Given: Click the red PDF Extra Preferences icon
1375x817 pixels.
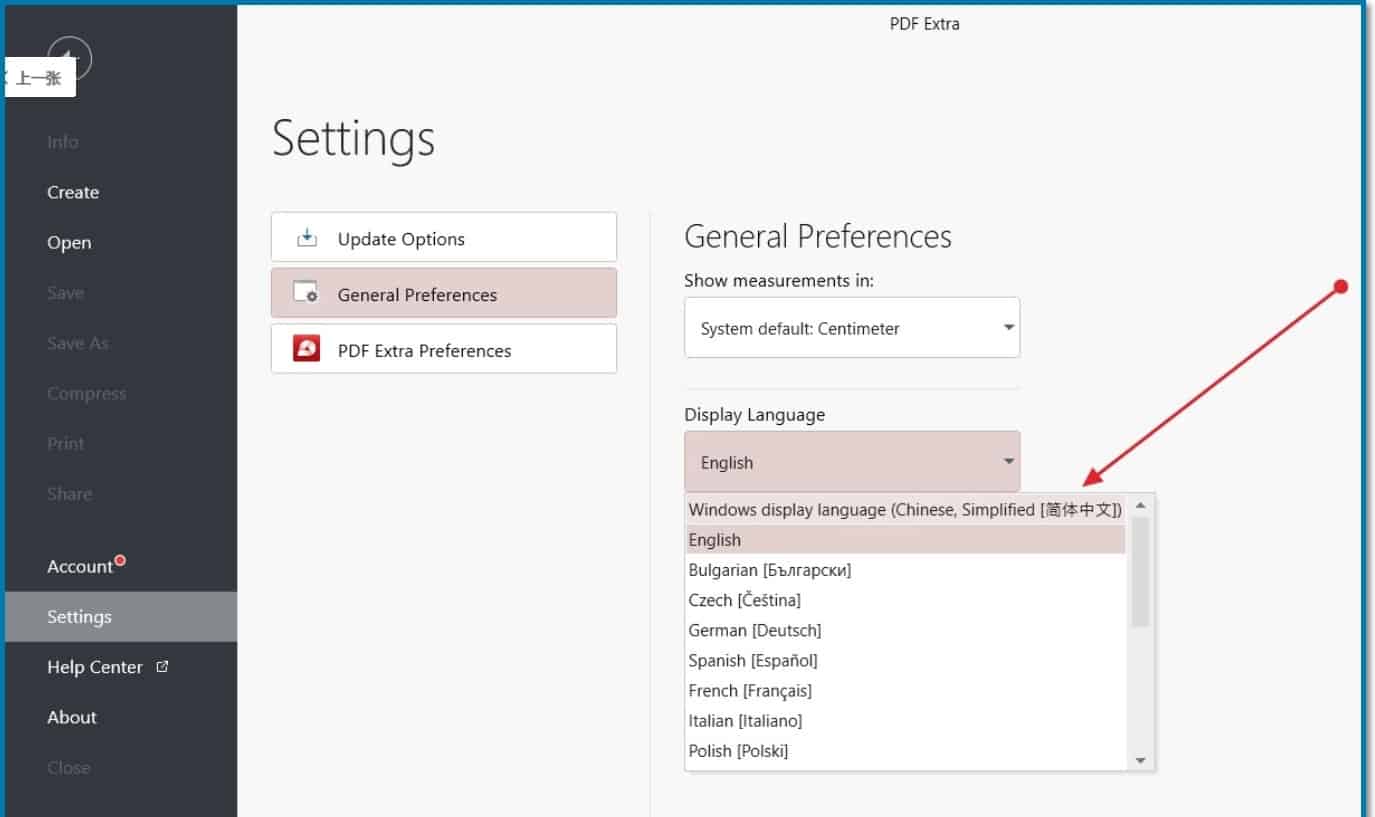Looking at the screenshot, I should click(306, 348).
